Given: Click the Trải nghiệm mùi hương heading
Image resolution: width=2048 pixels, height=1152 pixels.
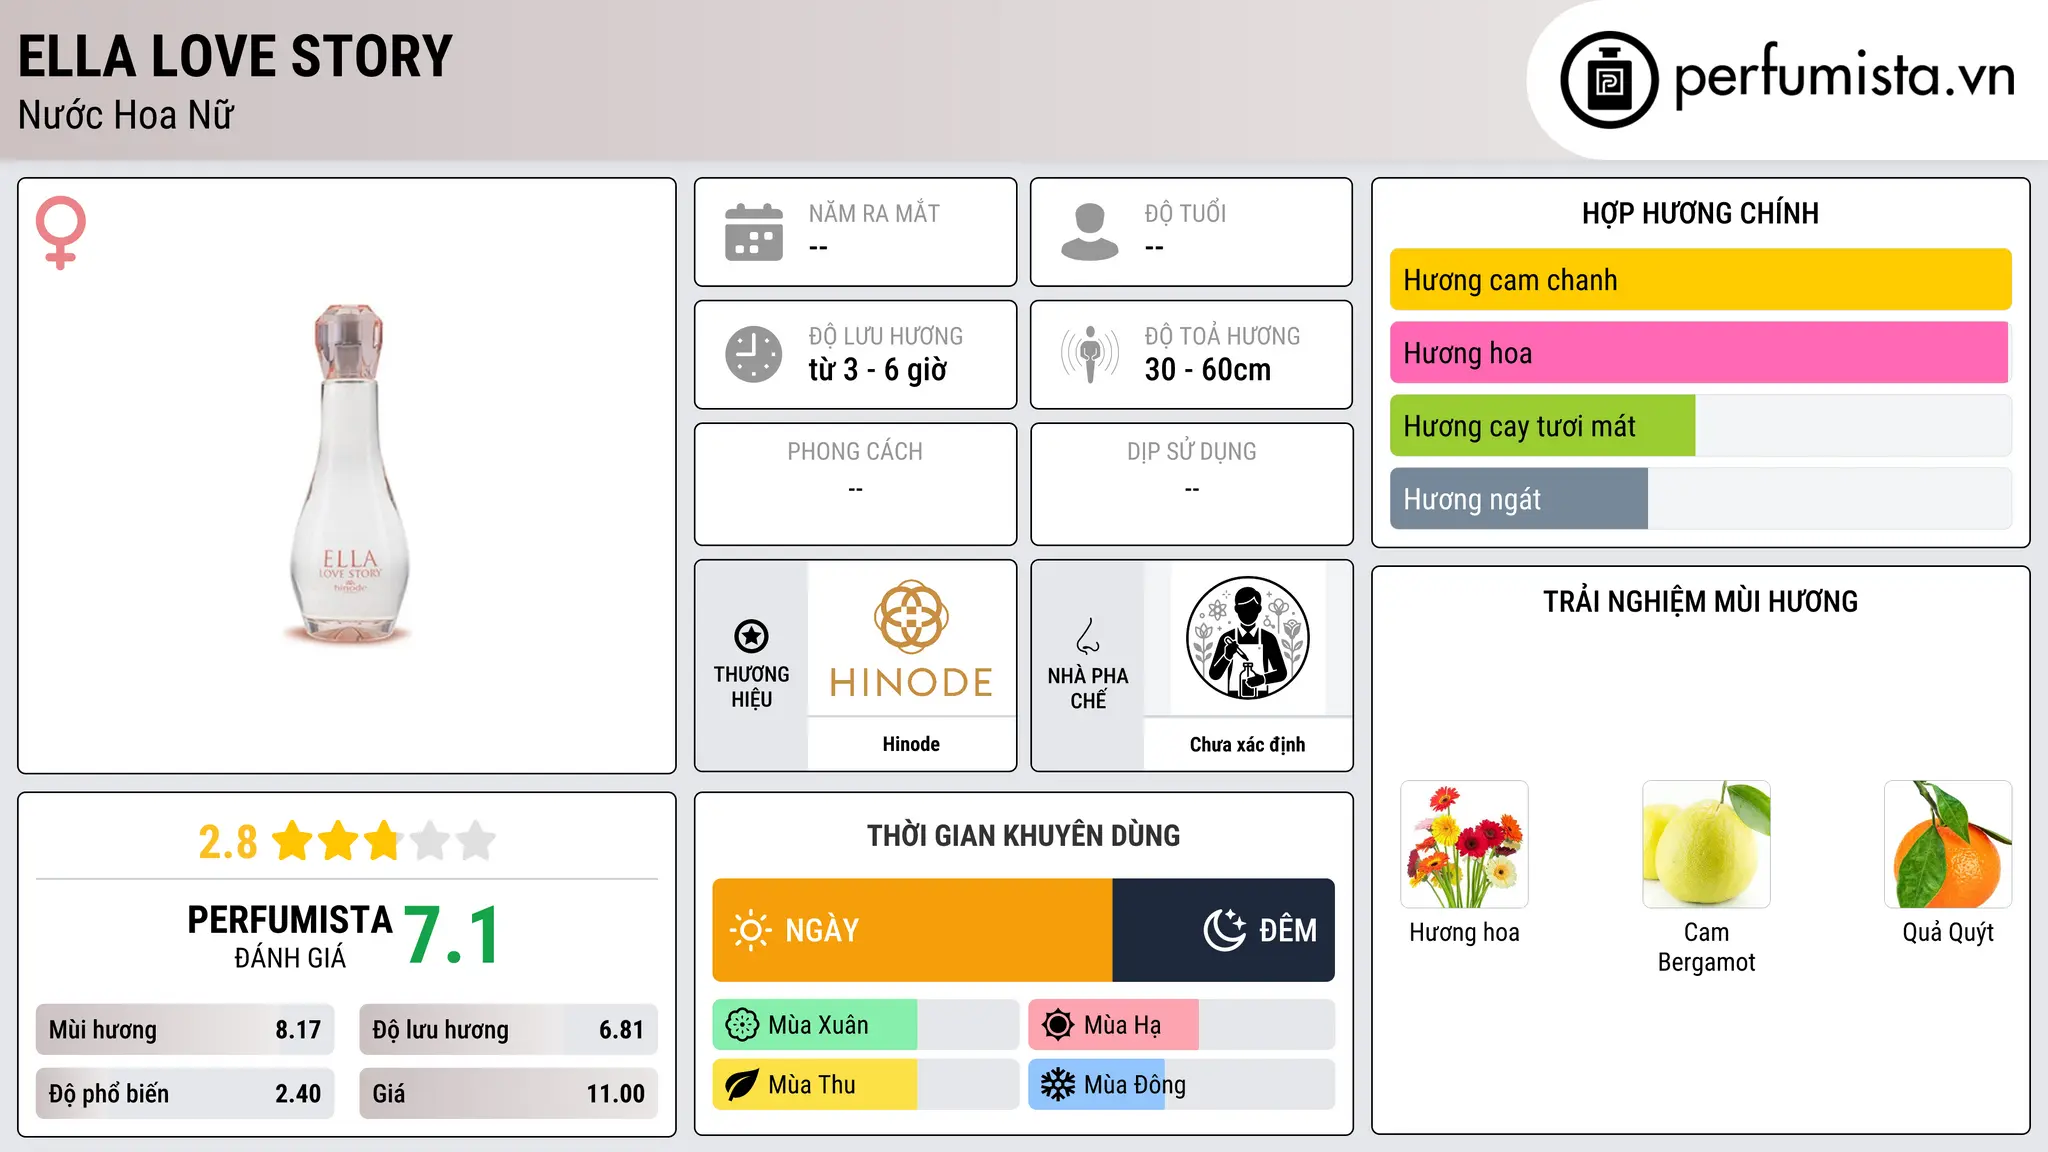Looking at the screenshot, I should 1700,601.
